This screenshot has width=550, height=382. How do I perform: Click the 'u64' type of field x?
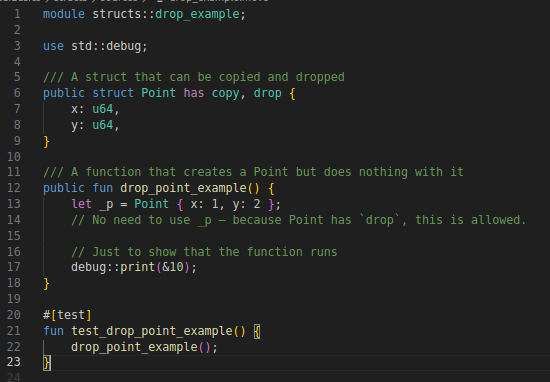[x=102, y=109]
